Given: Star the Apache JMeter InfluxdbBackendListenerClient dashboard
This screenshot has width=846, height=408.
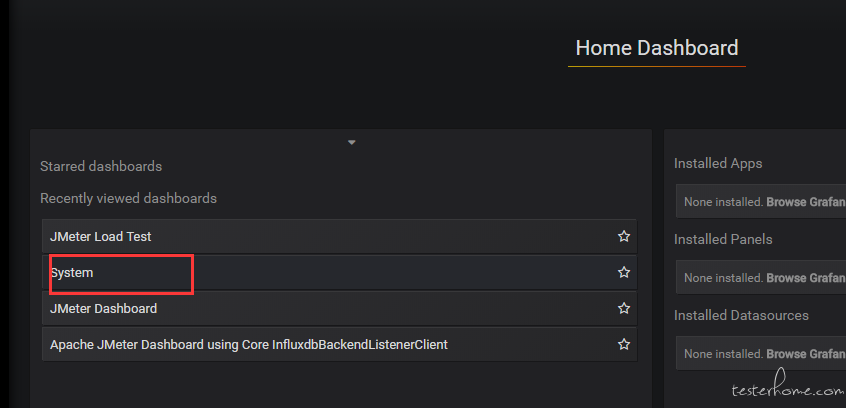Looking at the screenshot, I should click(624, 345).
